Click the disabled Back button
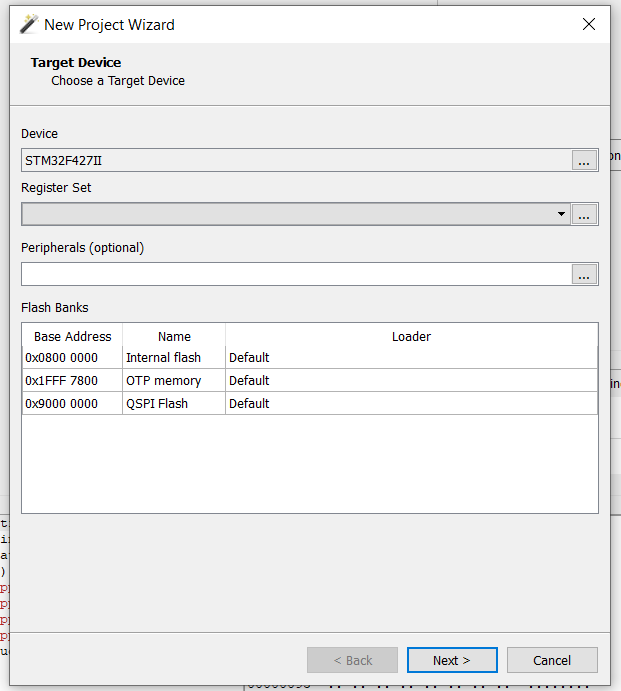 [x=353, y=660]
